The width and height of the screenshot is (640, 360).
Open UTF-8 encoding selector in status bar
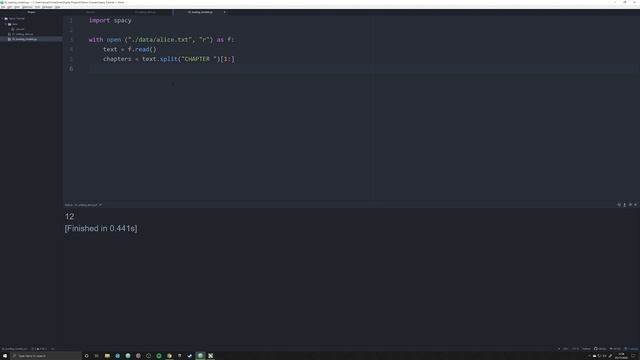(575, 349)
